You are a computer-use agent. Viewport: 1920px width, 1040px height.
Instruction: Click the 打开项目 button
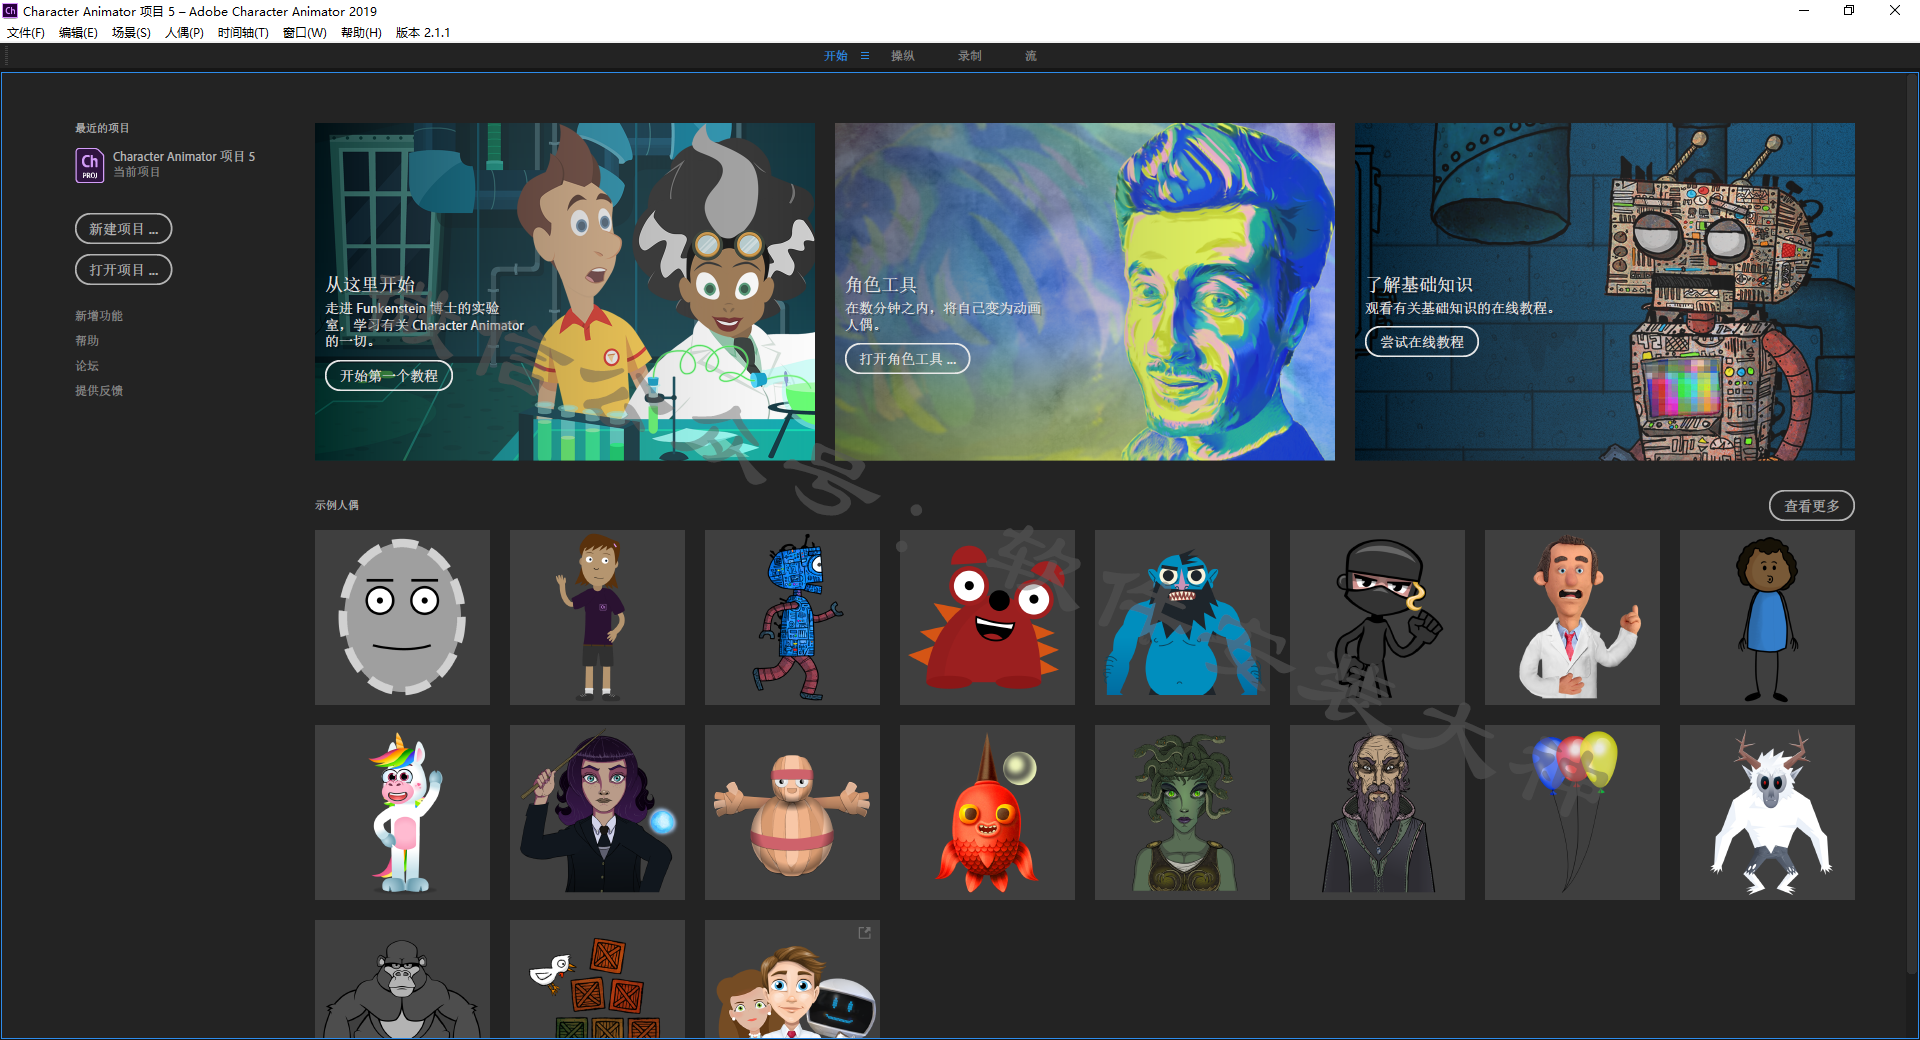(x=124, y=270)
